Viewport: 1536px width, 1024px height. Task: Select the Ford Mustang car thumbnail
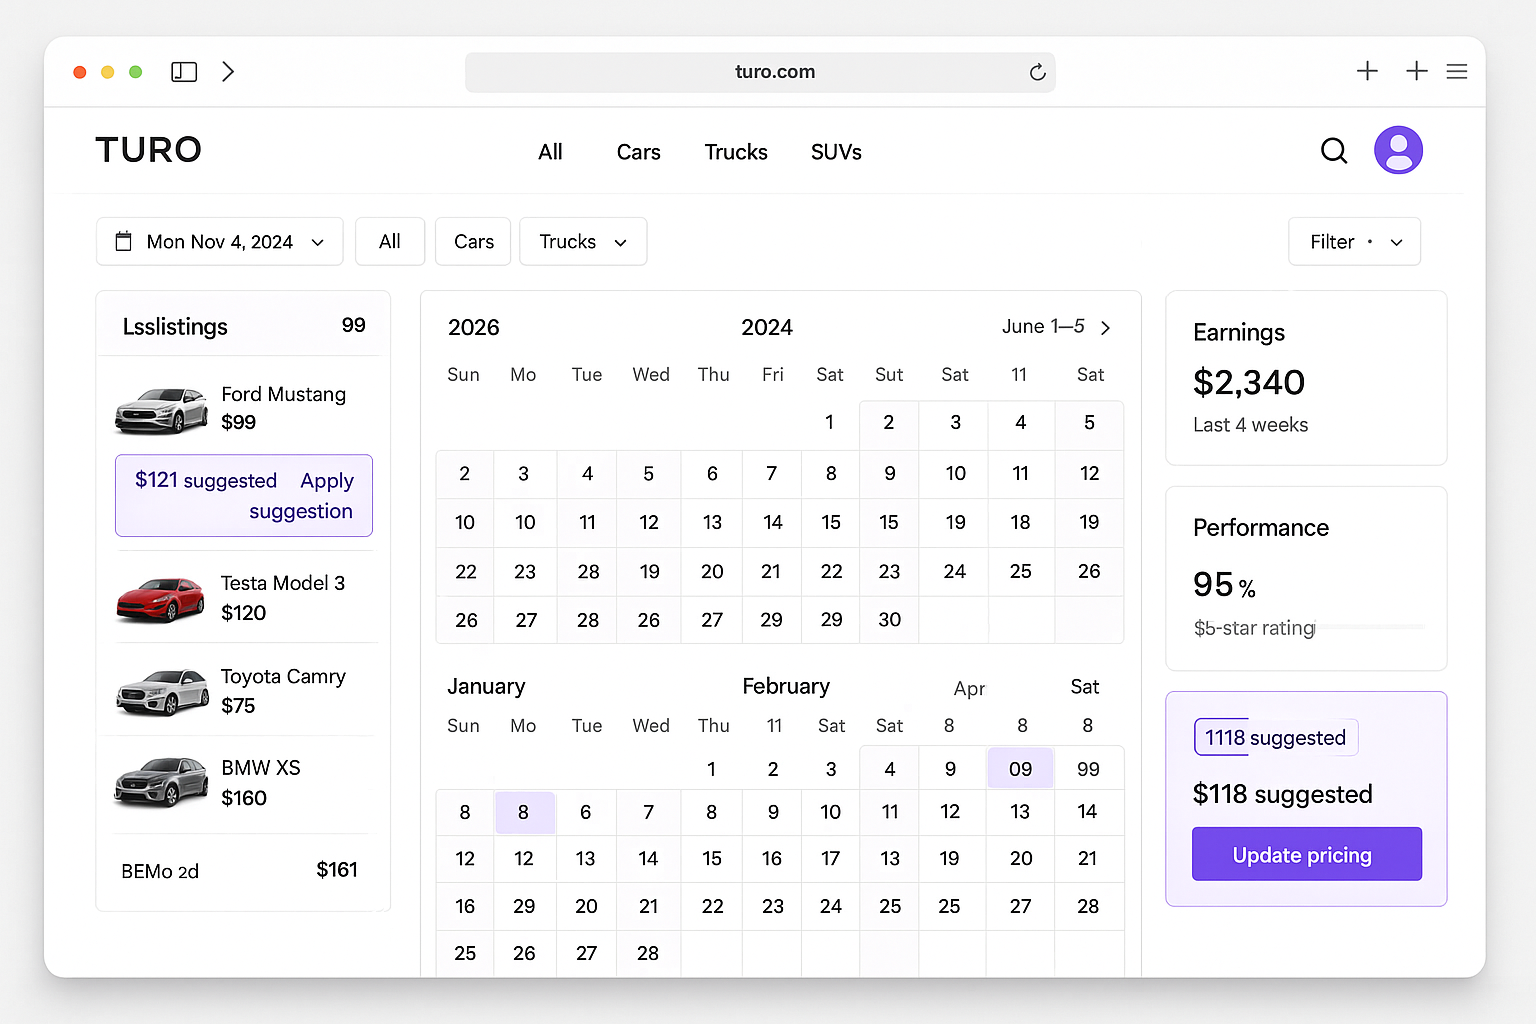[162, 410]
